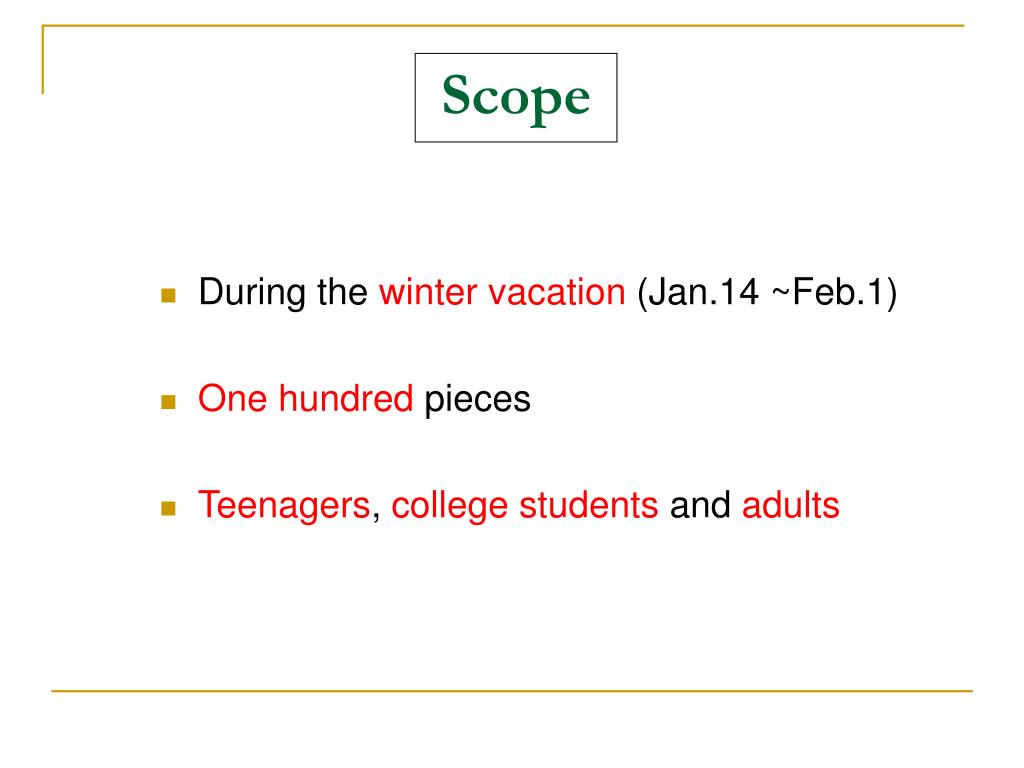Click 'Feb.1)' at end of first bullet
The image size is (1024, 768).
tap(844, 293)
